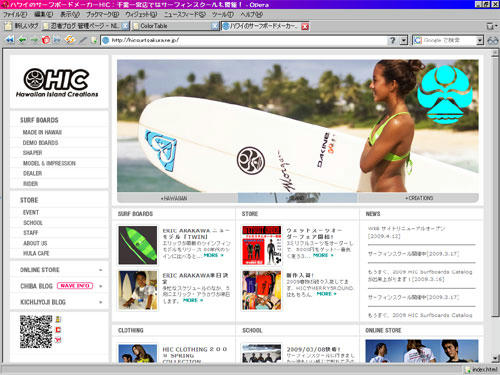Open the 表示 (View) menu
The width and height of the screenshot is (500, 375).
point(70,14)
